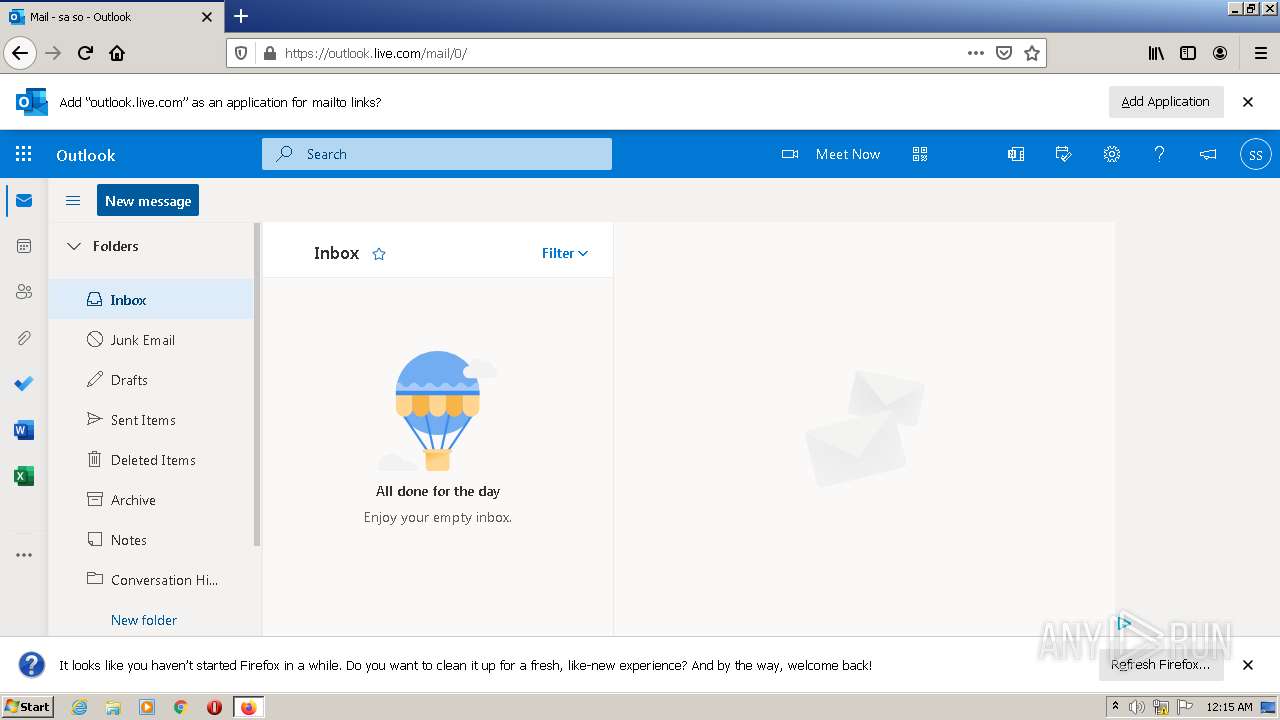Screen dimensions: 1280x720
Task: Open the What's new megaphone icon
Action: click(x=1208, y=154)
